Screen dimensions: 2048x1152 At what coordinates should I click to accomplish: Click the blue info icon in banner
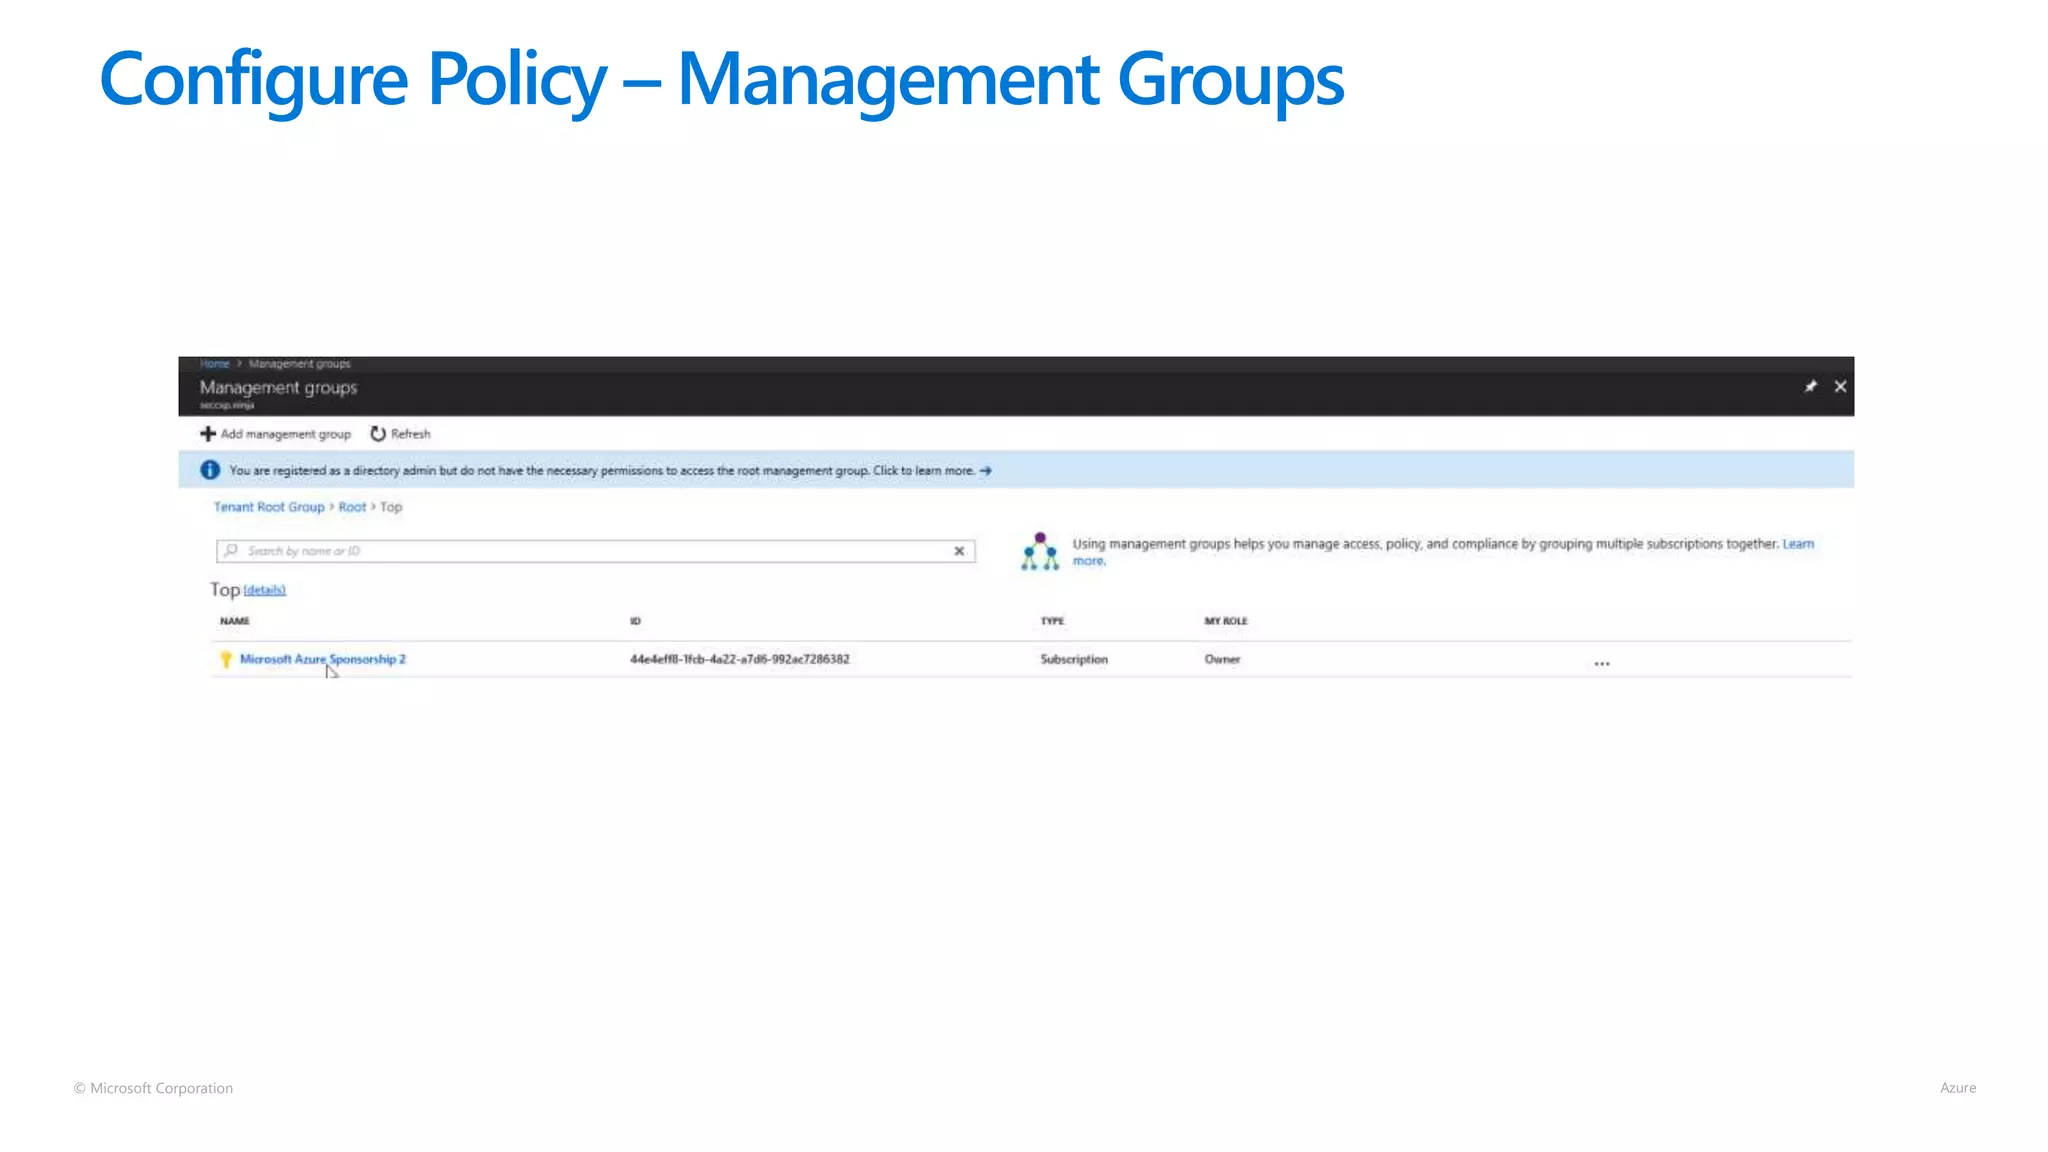click(210, 470)
